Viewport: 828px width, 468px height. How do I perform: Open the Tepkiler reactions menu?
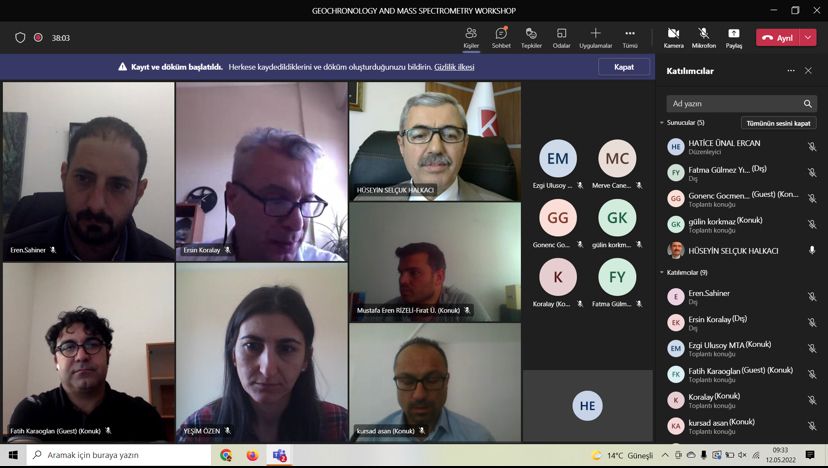531,37
